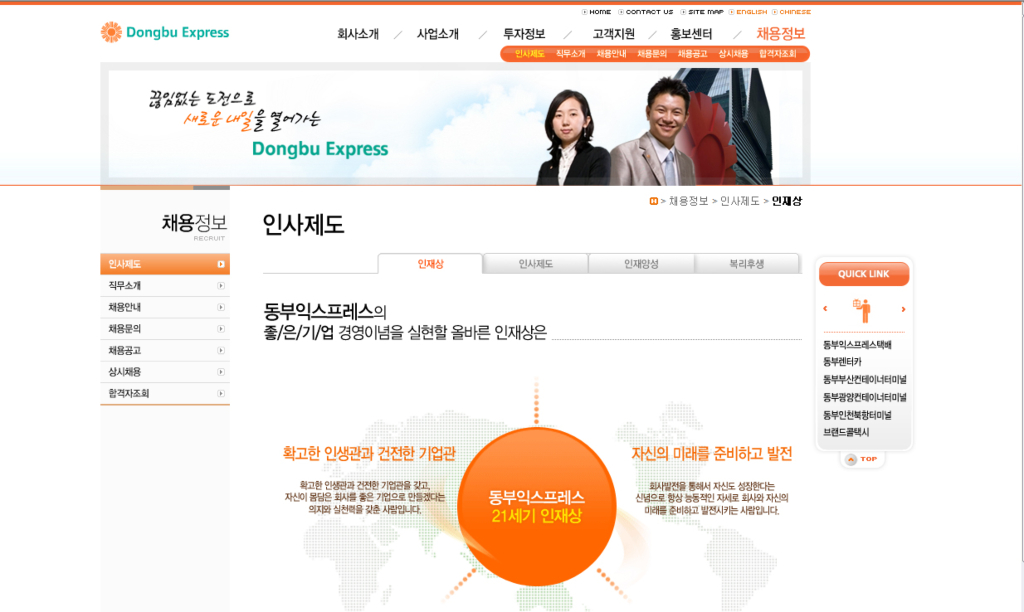Open the HOME link at top
This screenshot has width=1024, height=612.
pyautogui.click(x=597, y=12)
